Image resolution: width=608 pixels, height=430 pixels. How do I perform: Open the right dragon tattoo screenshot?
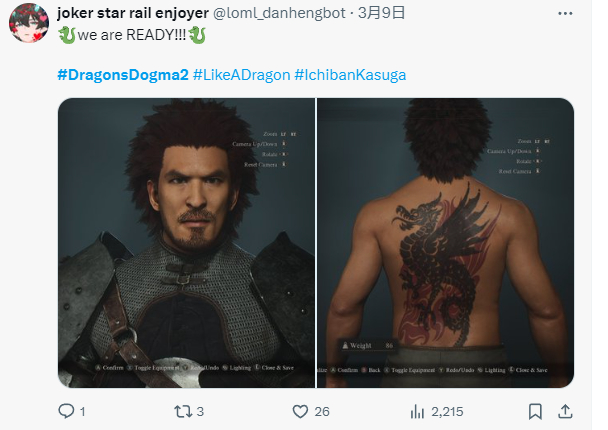click(x=445, y=242)
